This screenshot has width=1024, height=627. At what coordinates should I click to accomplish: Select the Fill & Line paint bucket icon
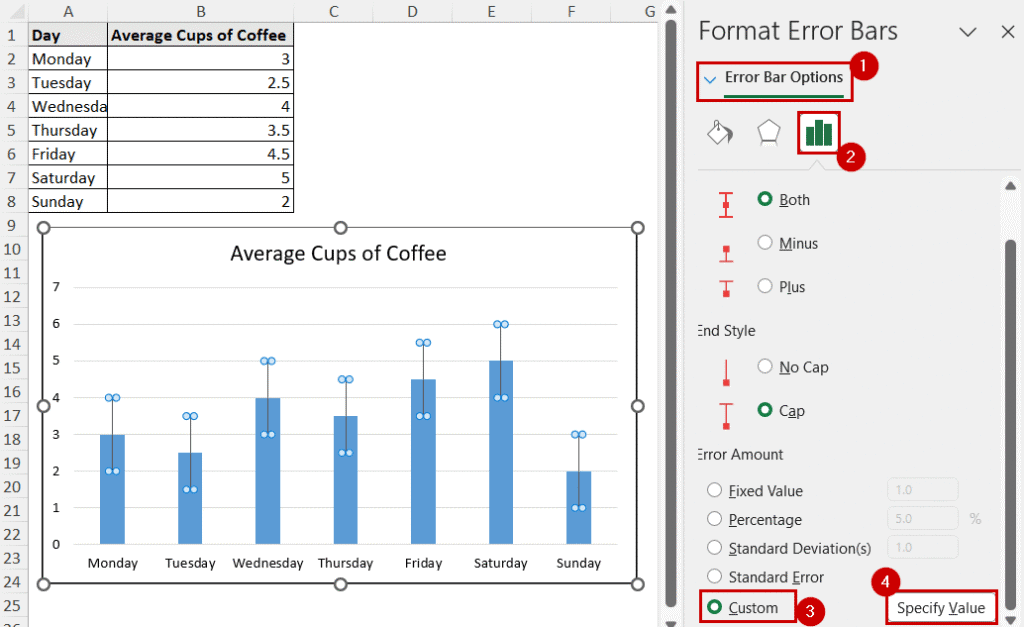pos(719,131)
